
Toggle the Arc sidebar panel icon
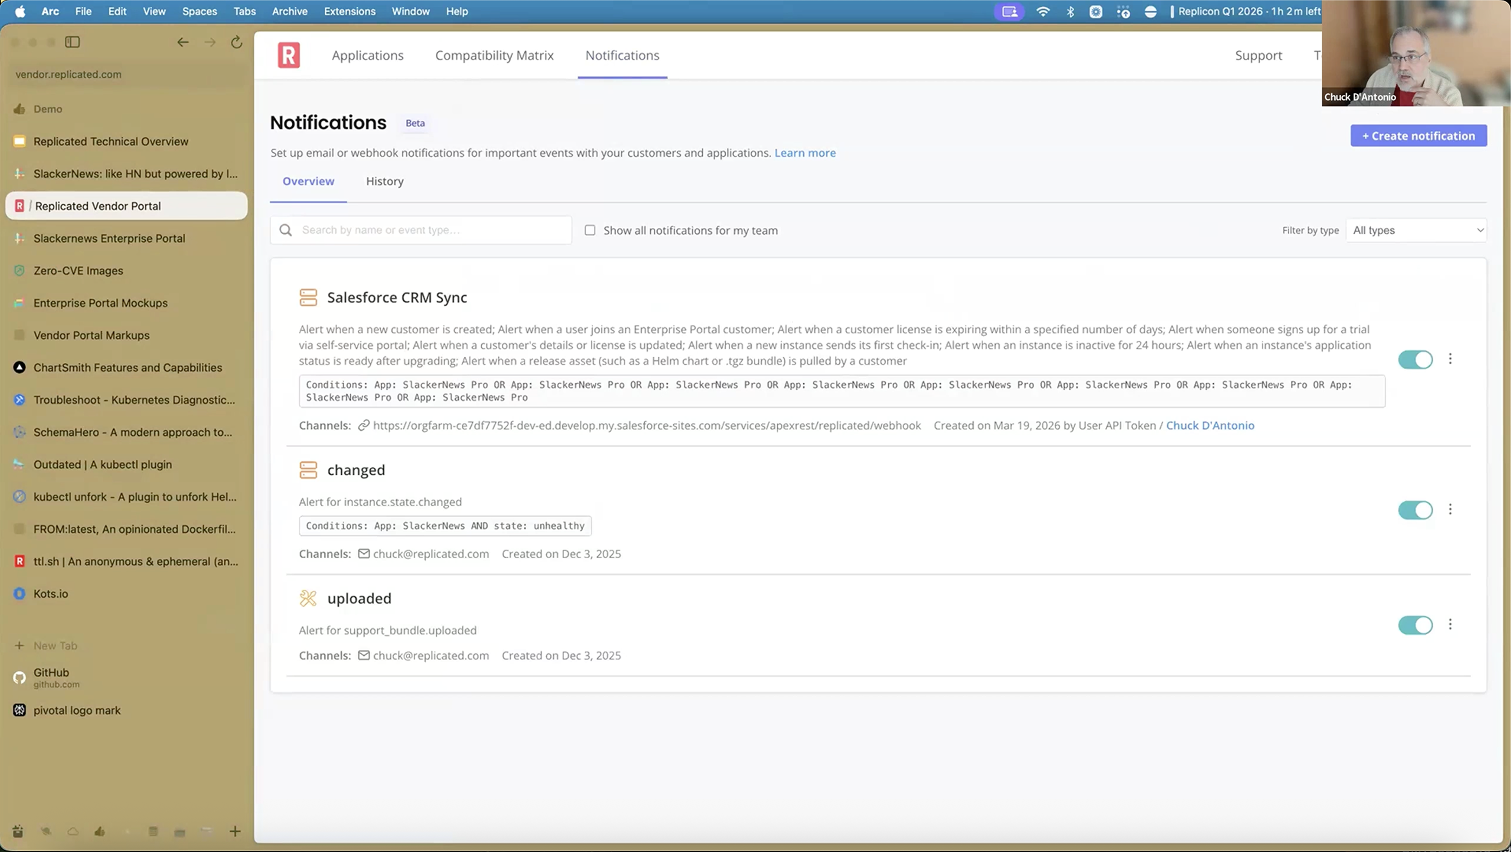pos(72,42)
